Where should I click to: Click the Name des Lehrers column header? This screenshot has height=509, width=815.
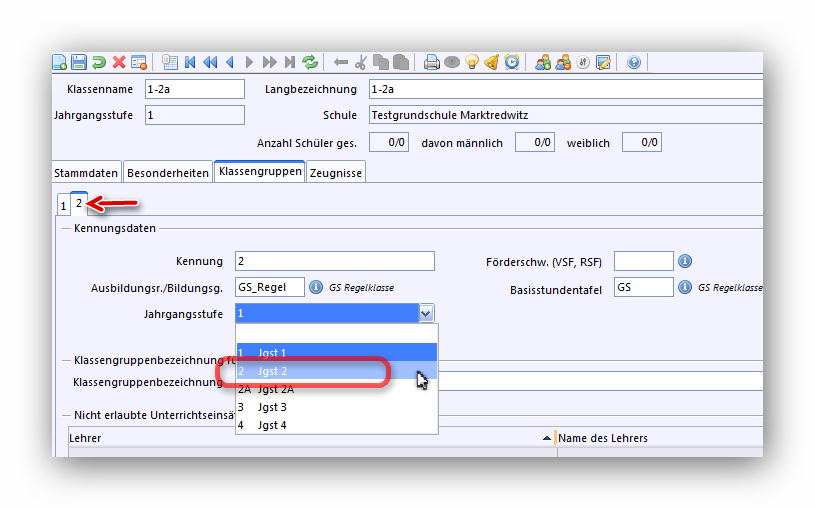[x=660, y=438]
